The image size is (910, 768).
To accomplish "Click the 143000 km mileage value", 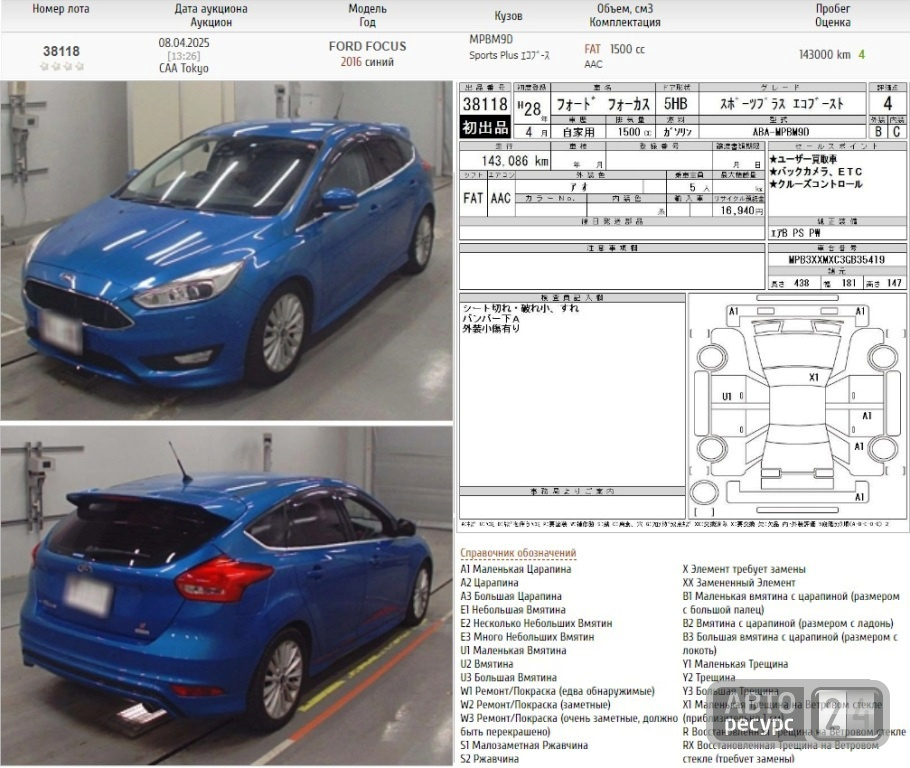I will [825, 55].
